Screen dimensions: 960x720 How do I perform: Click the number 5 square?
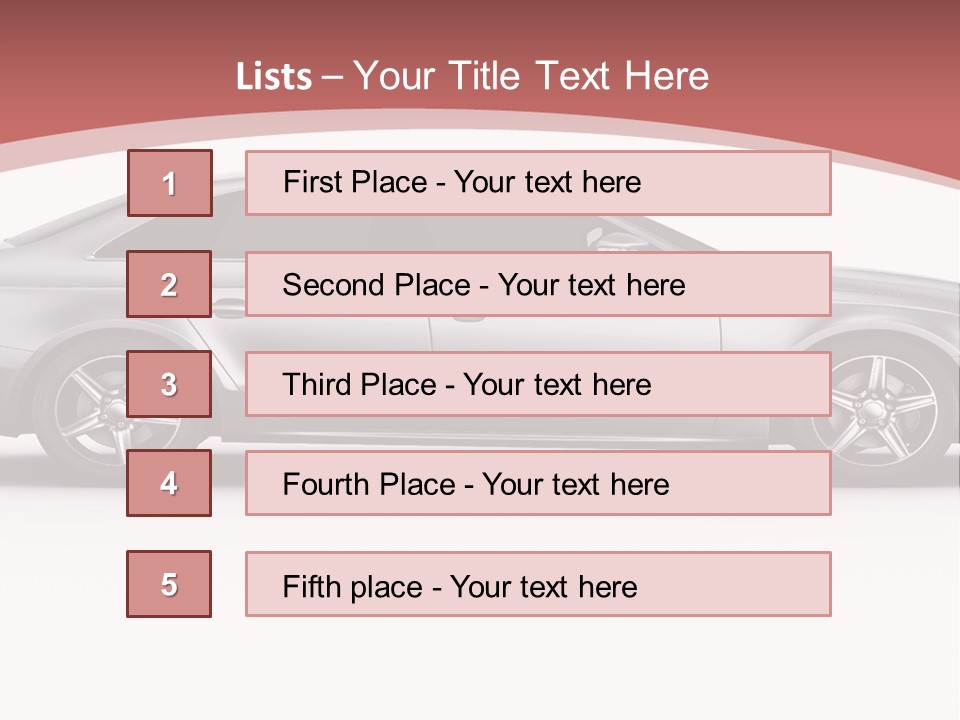169,584
